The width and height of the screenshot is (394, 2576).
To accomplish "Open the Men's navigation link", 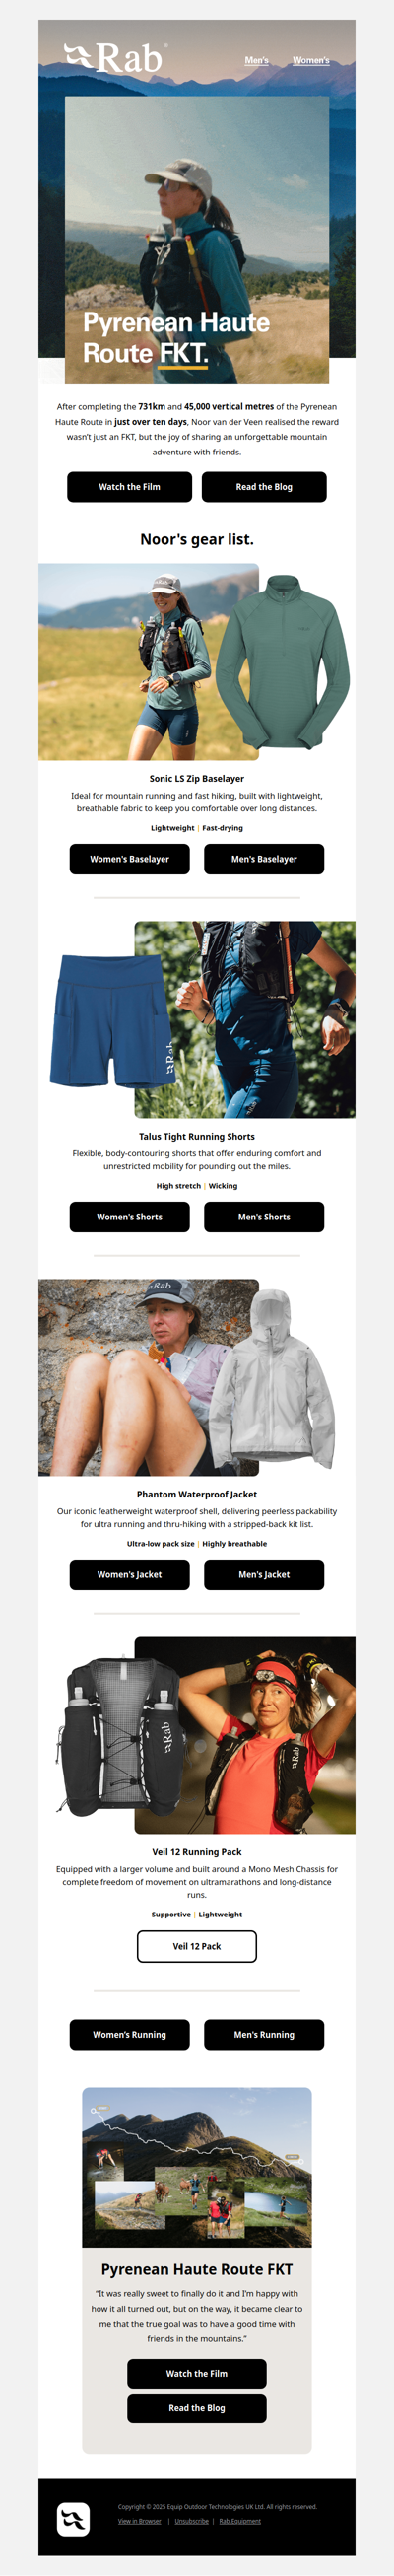I will pyautogui.click(x=257, y=60).
